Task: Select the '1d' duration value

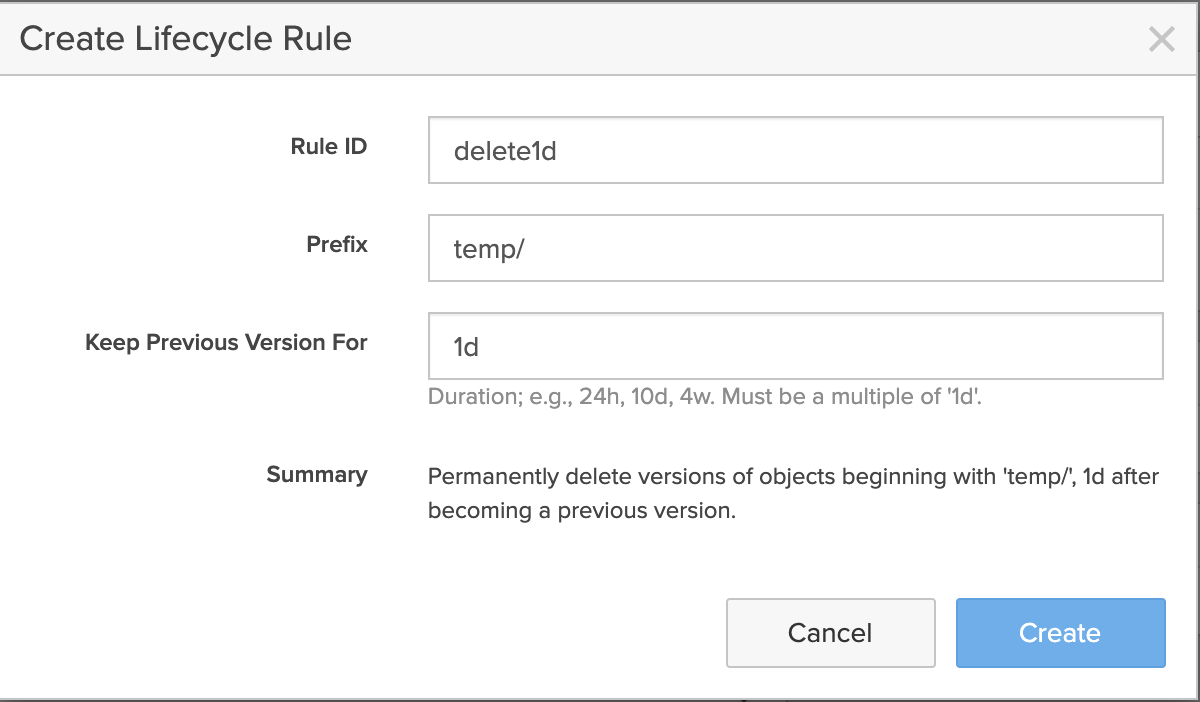Action: click(x=464, y=345)
